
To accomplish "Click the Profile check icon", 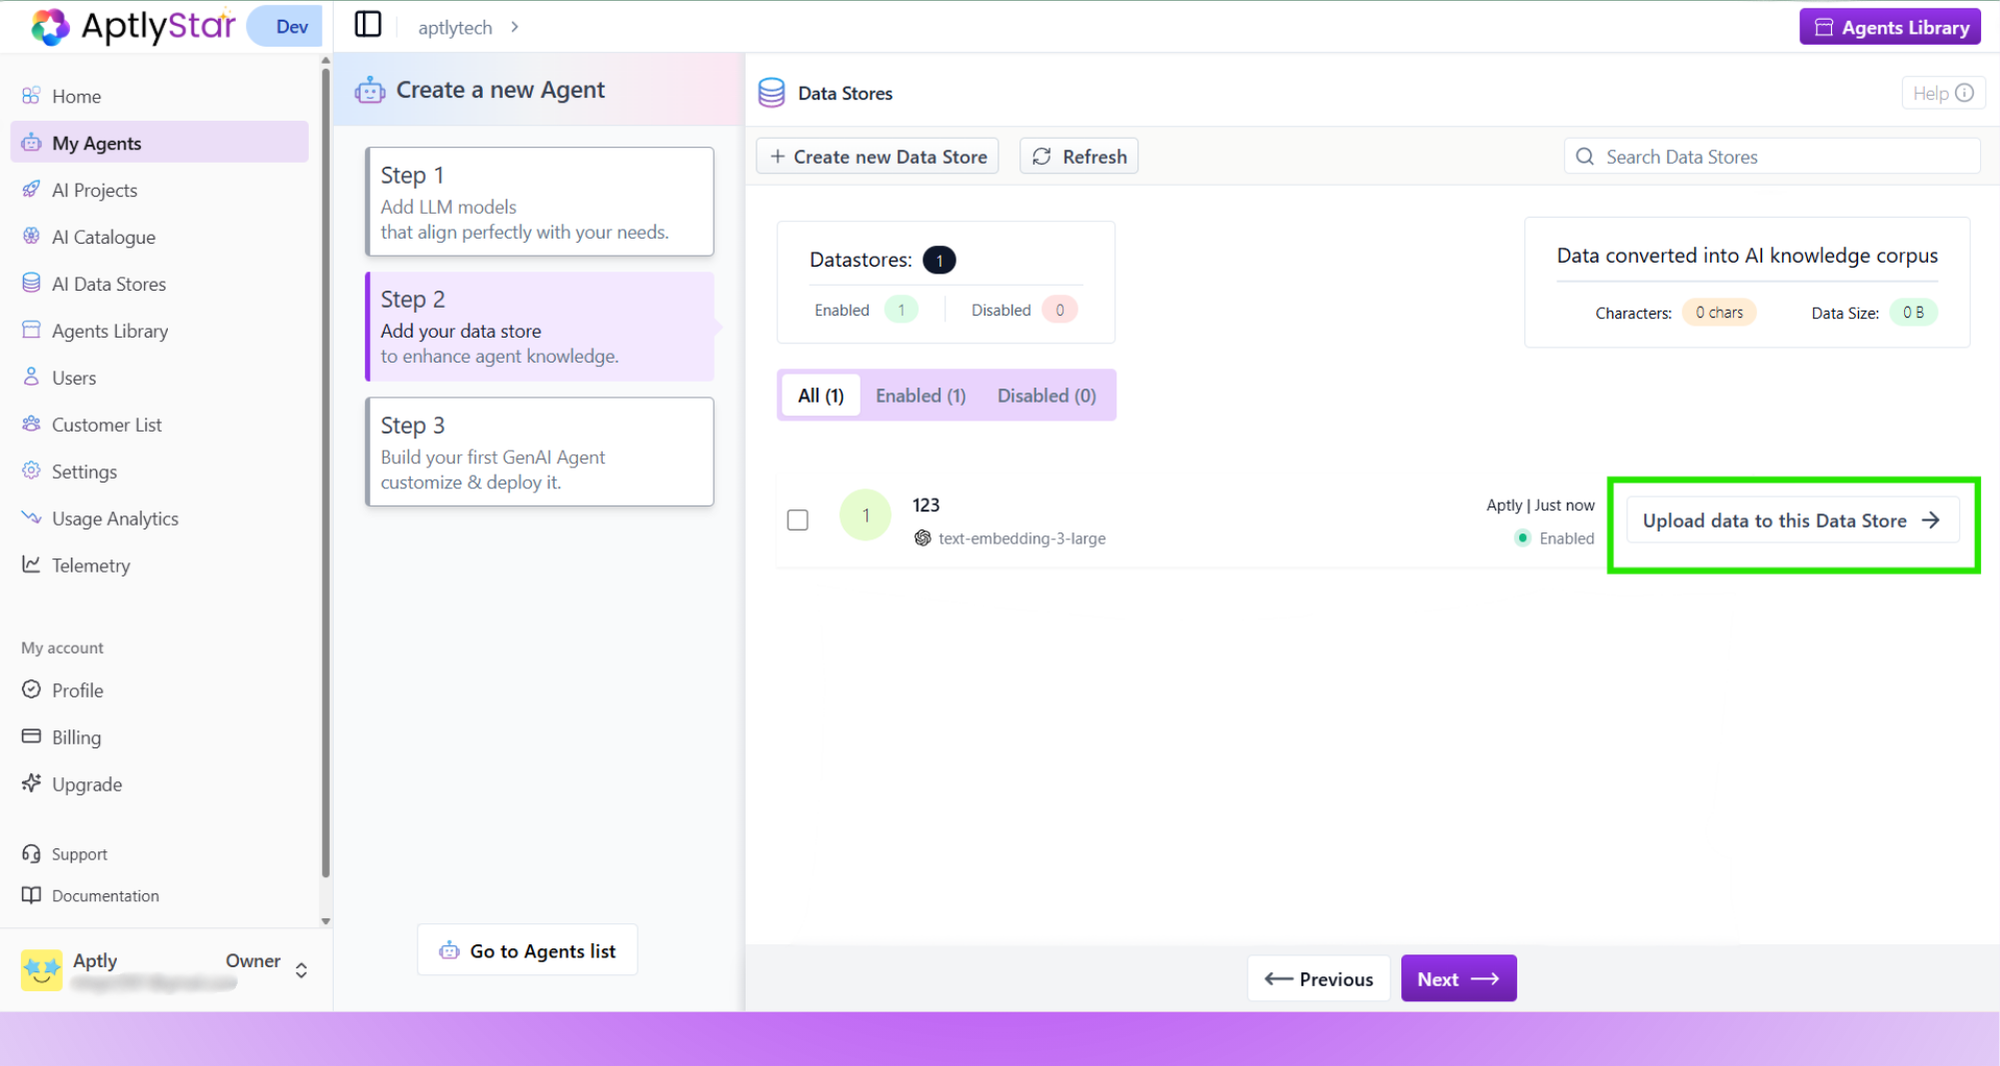I will (31, 690).
